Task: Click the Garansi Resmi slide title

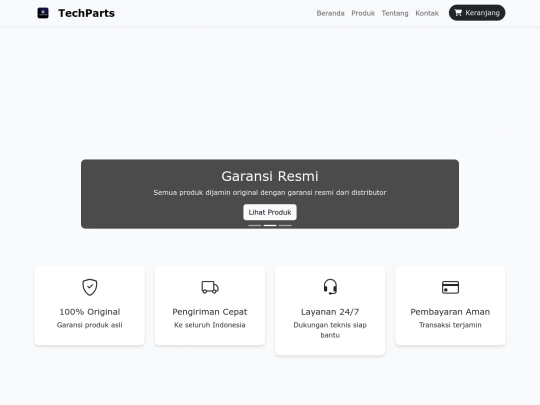Action: 270,176
